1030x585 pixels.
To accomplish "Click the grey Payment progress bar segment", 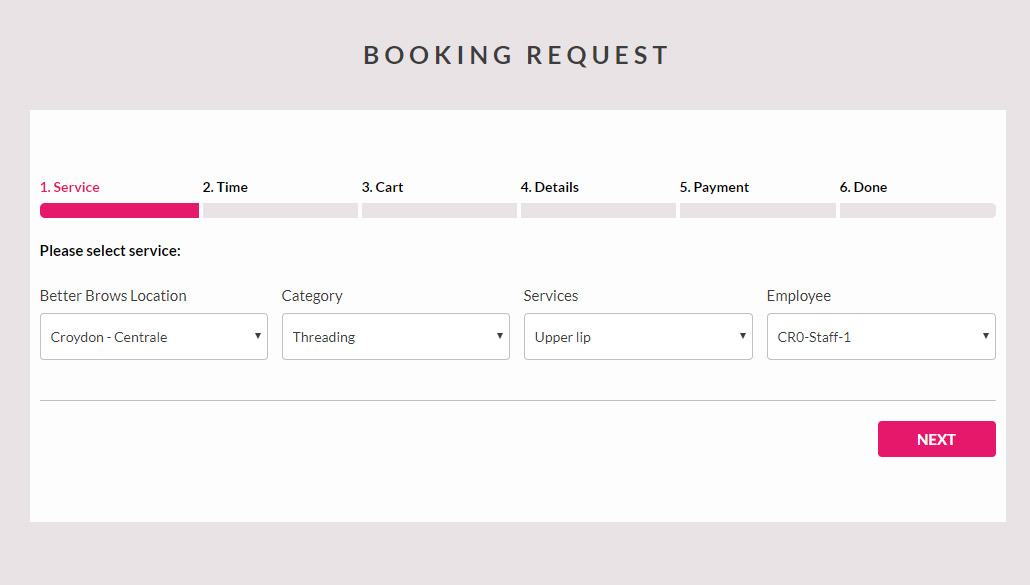I will [757, 210].
